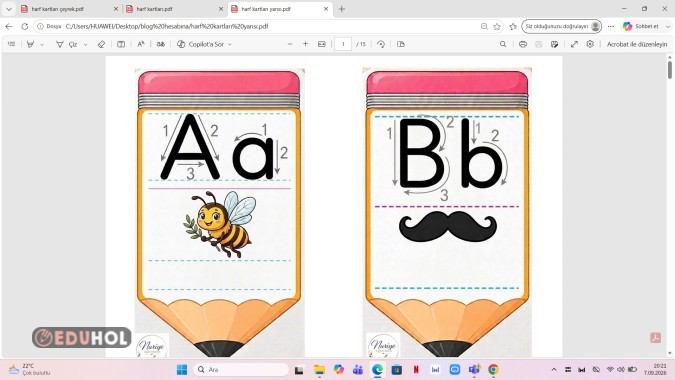Expand the arrow next to Sohbet et
675x380 pixels.
point(668,26)
